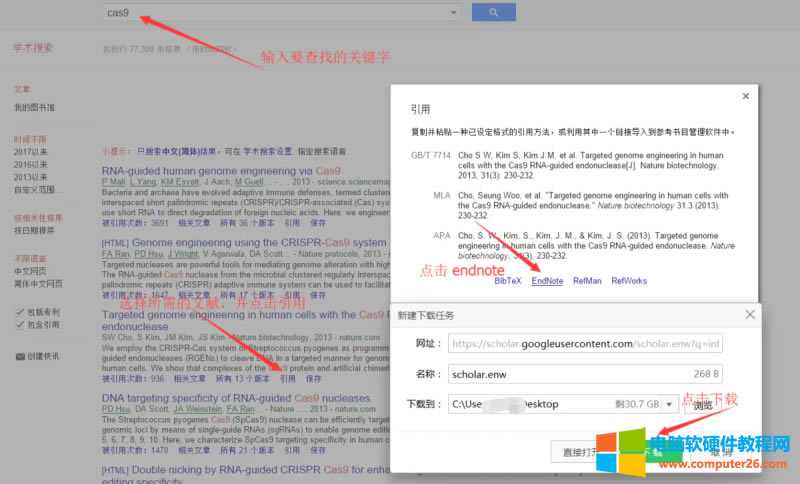Open the download location path dropdown
800x484 pixels.
(x=670, y=404)
